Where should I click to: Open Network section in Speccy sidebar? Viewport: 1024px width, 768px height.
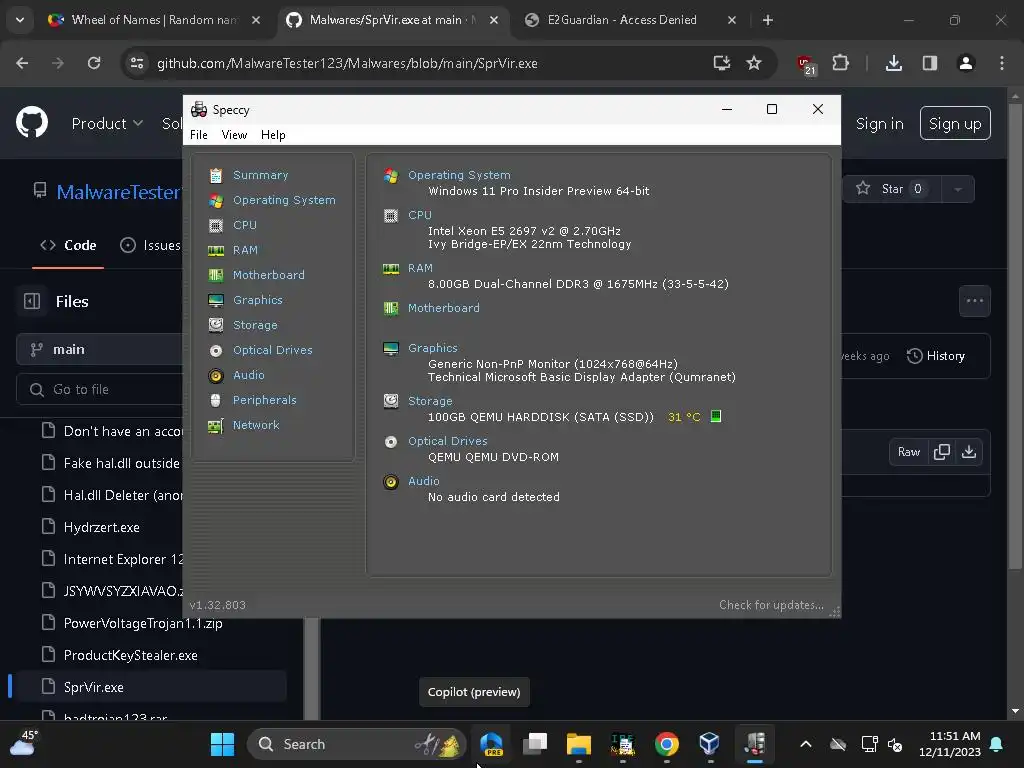click(256, 425)
